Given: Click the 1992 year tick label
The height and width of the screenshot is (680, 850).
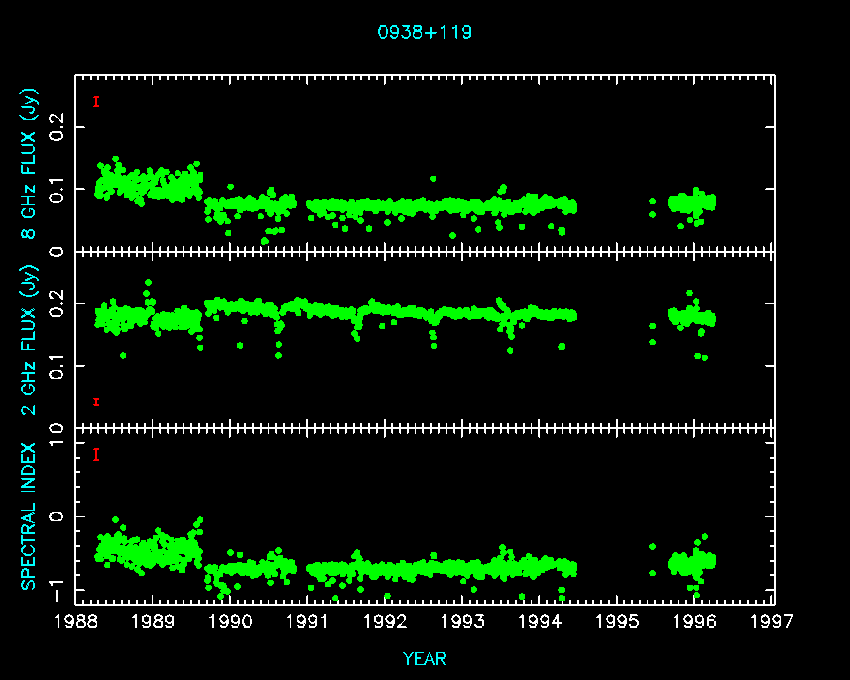Looking at the screenshot, I should point(386,622).
